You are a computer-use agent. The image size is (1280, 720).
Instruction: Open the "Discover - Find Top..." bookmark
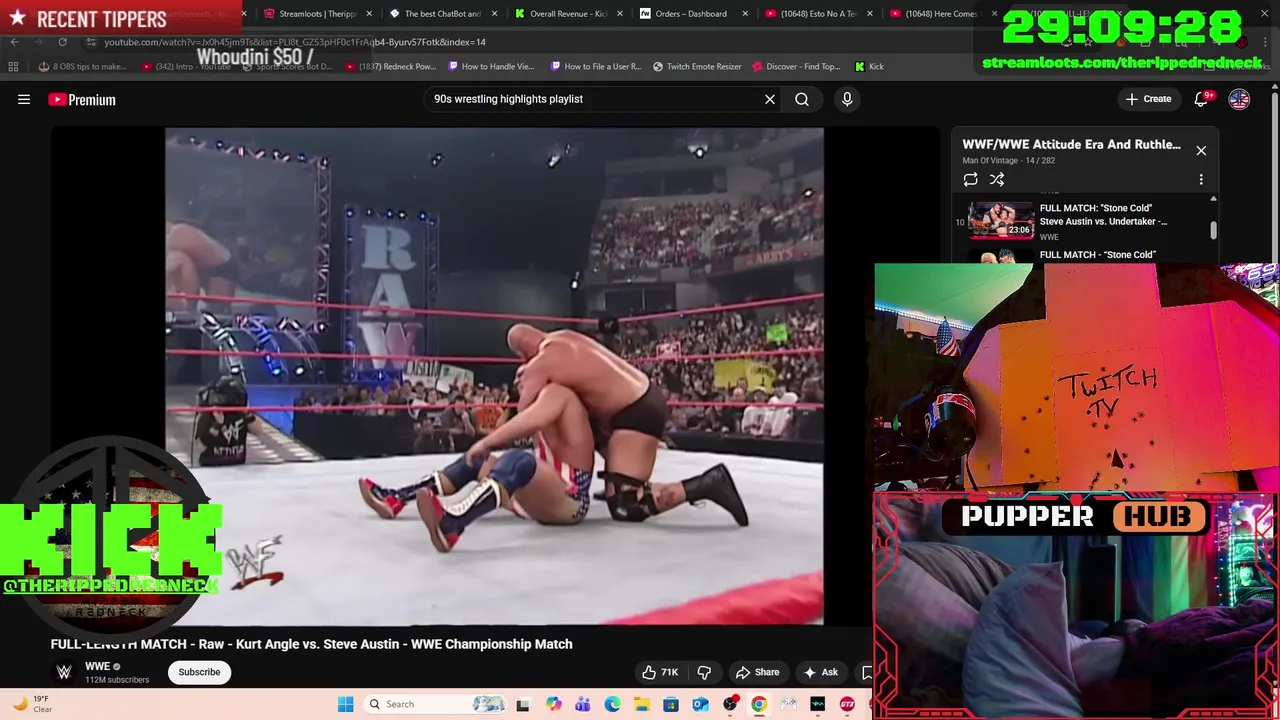[x=796, y=67]
